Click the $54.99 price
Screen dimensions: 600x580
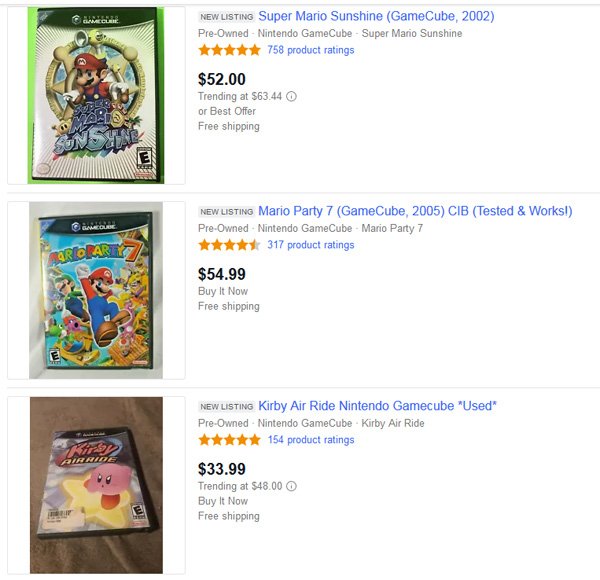pos(222,274)
